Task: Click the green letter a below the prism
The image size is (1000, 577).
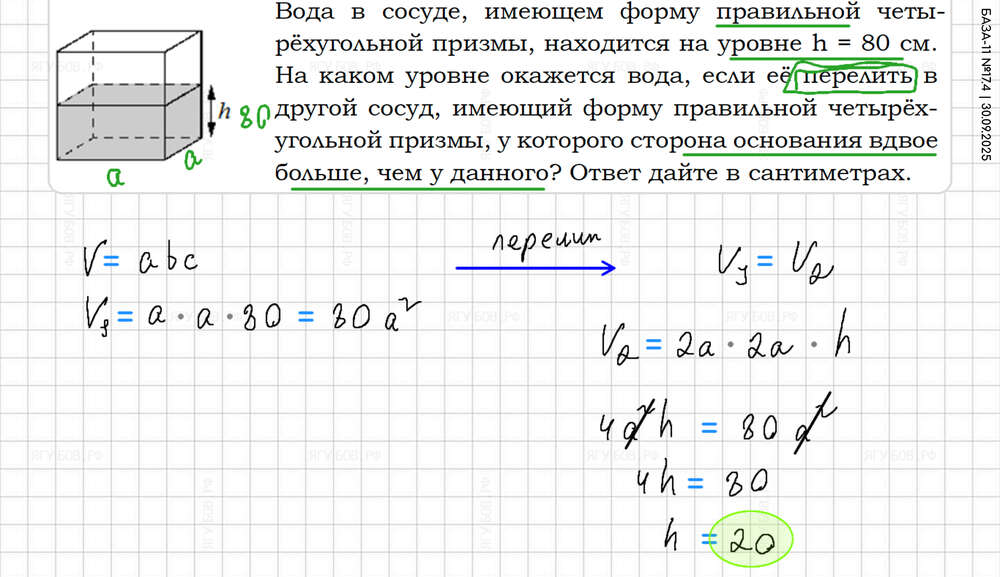Action: (x=115, y=175)
